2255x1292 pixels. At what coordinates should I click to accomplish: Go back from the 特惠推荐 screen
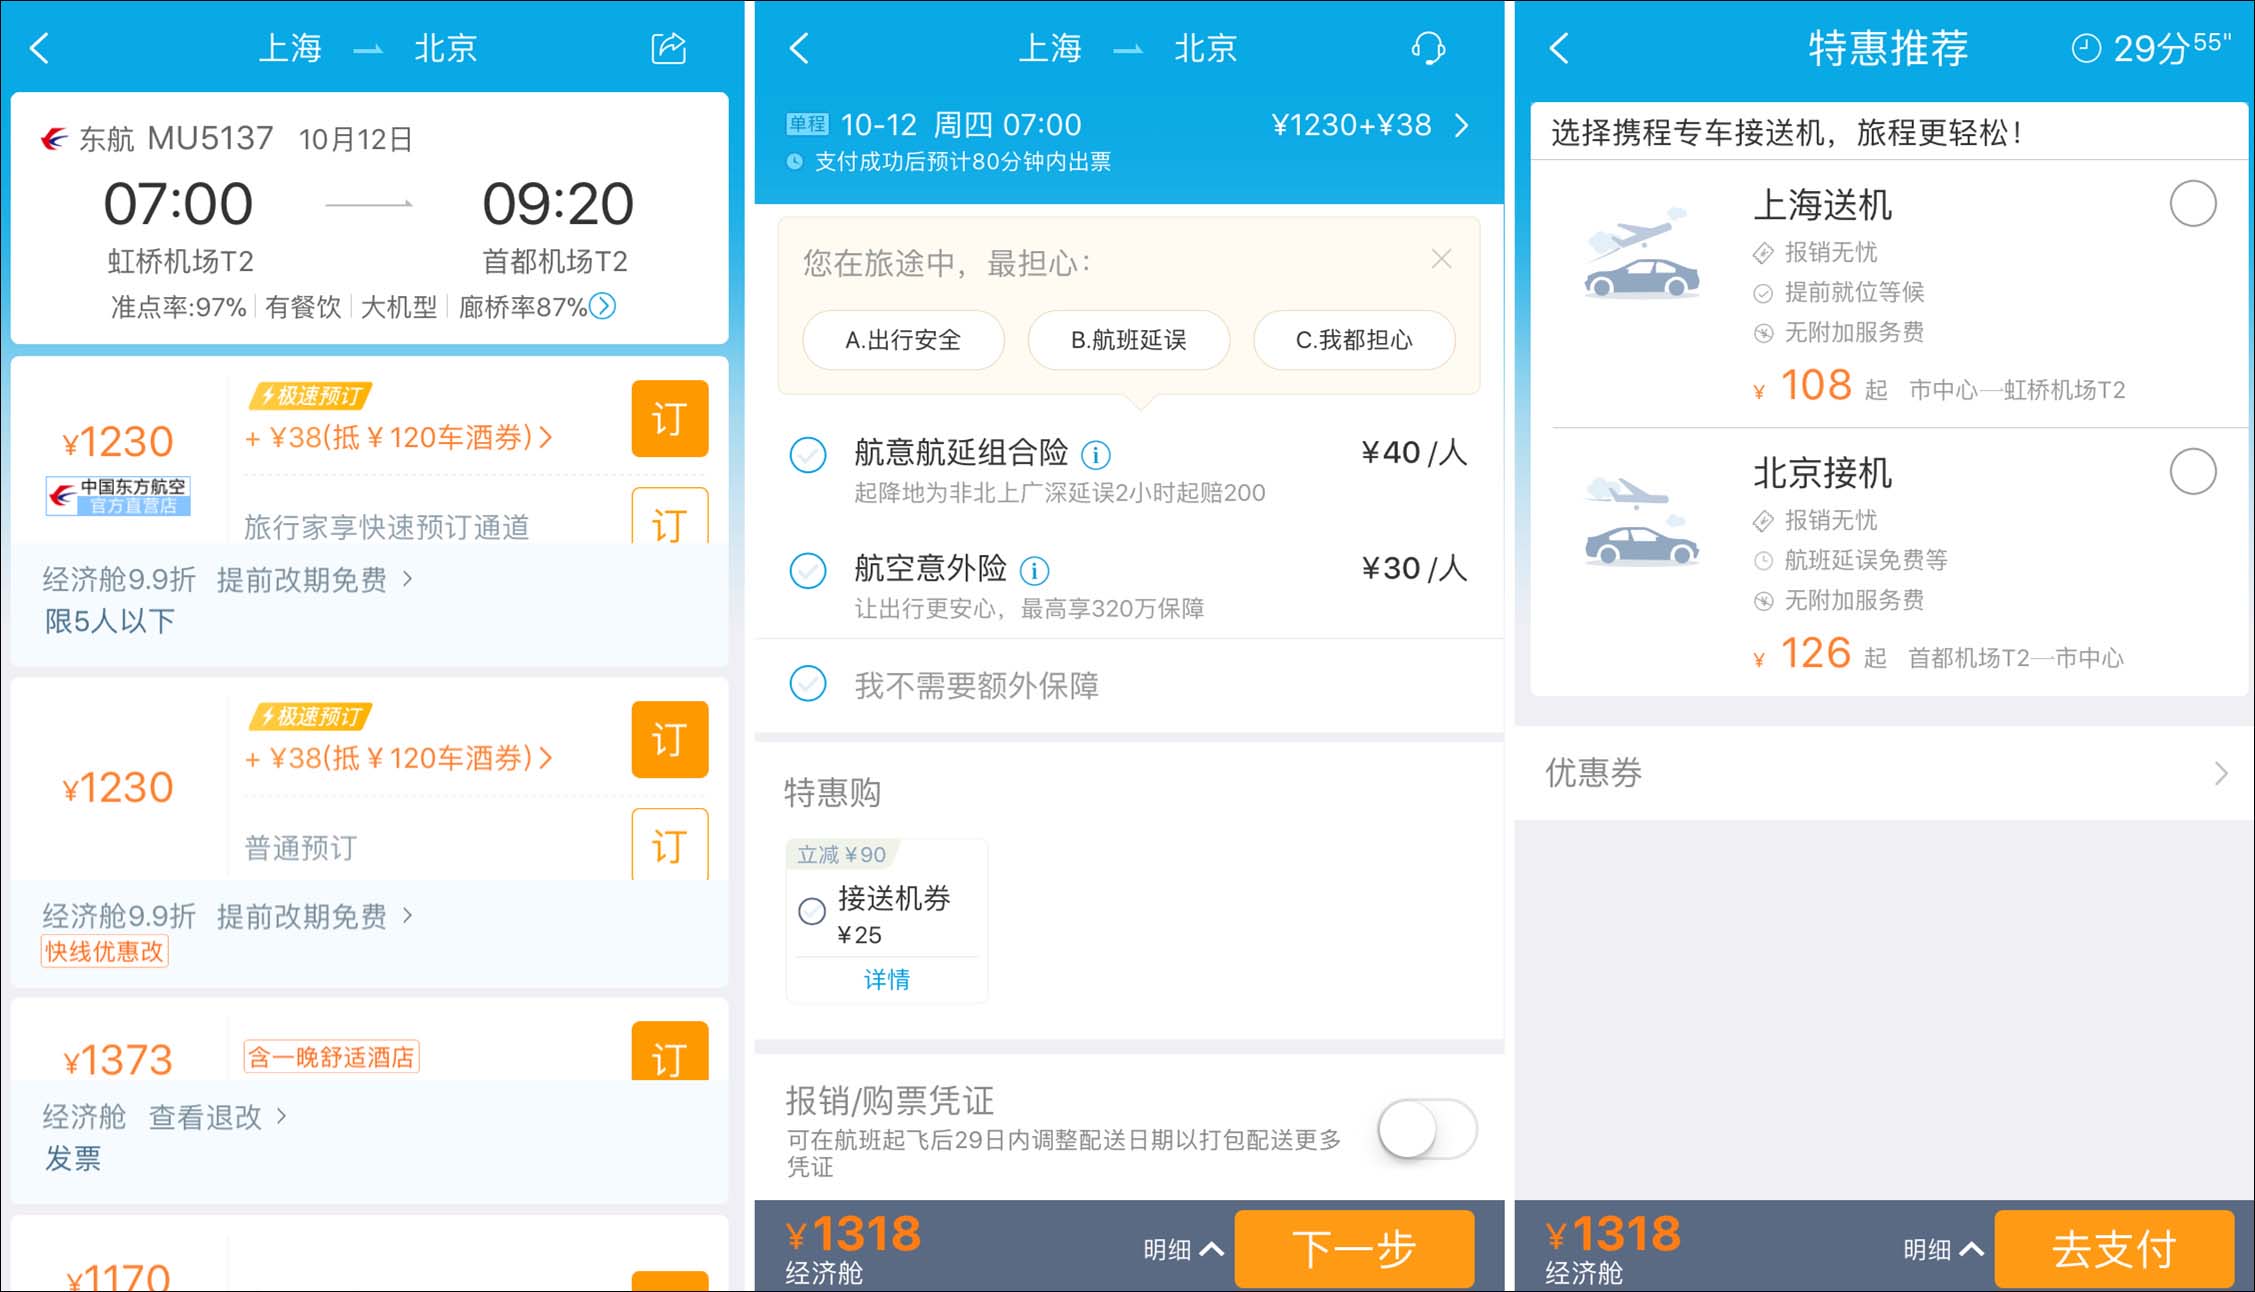coord(1559,48)
